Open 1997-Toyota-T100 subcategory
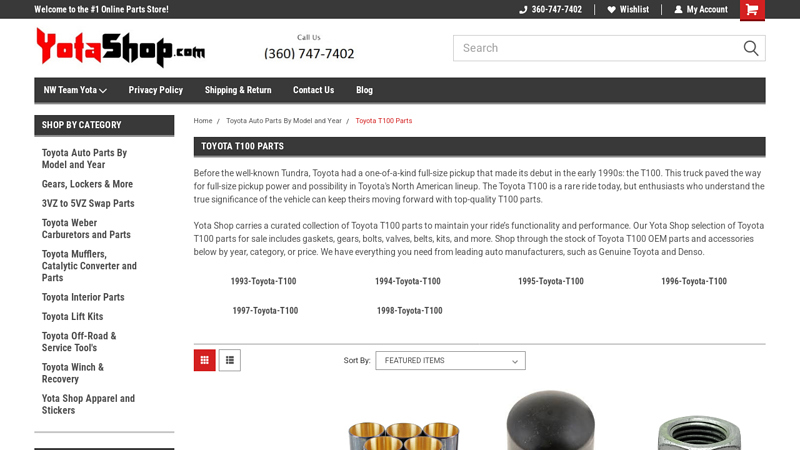Image resolution: width=800 pixels, height=450 pixels. pyautogui.click(x=265, y=311)
